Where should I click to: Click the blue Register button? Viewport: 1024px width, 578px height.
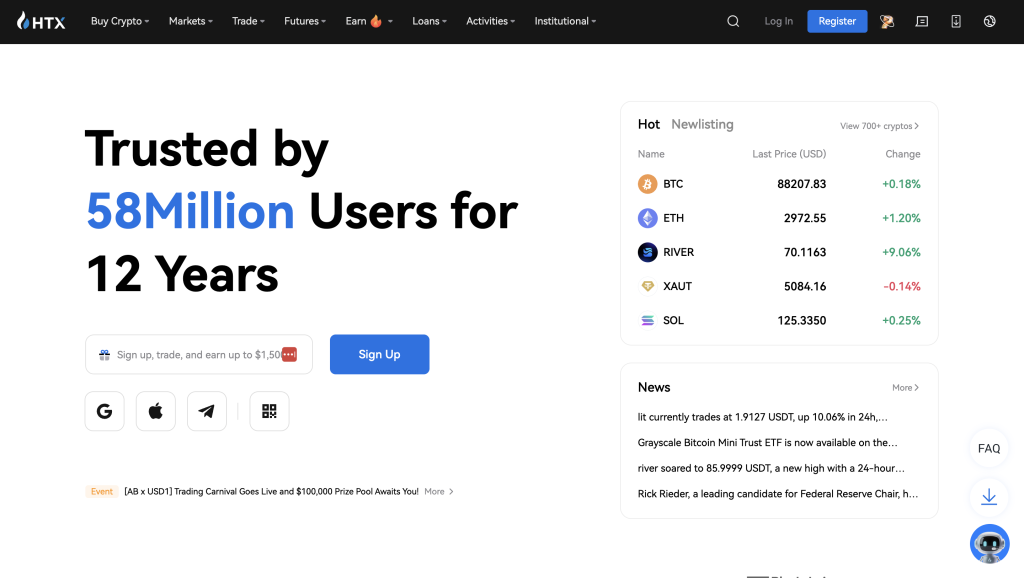(x=837, y=21)
